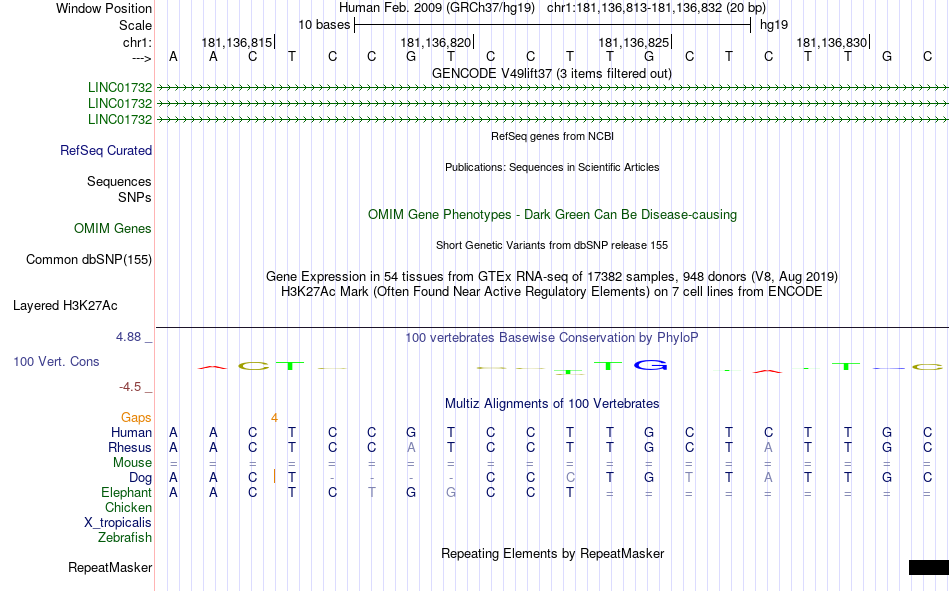Select the Dog alignment row label
950x591 pixels.
tap(141, 478)
